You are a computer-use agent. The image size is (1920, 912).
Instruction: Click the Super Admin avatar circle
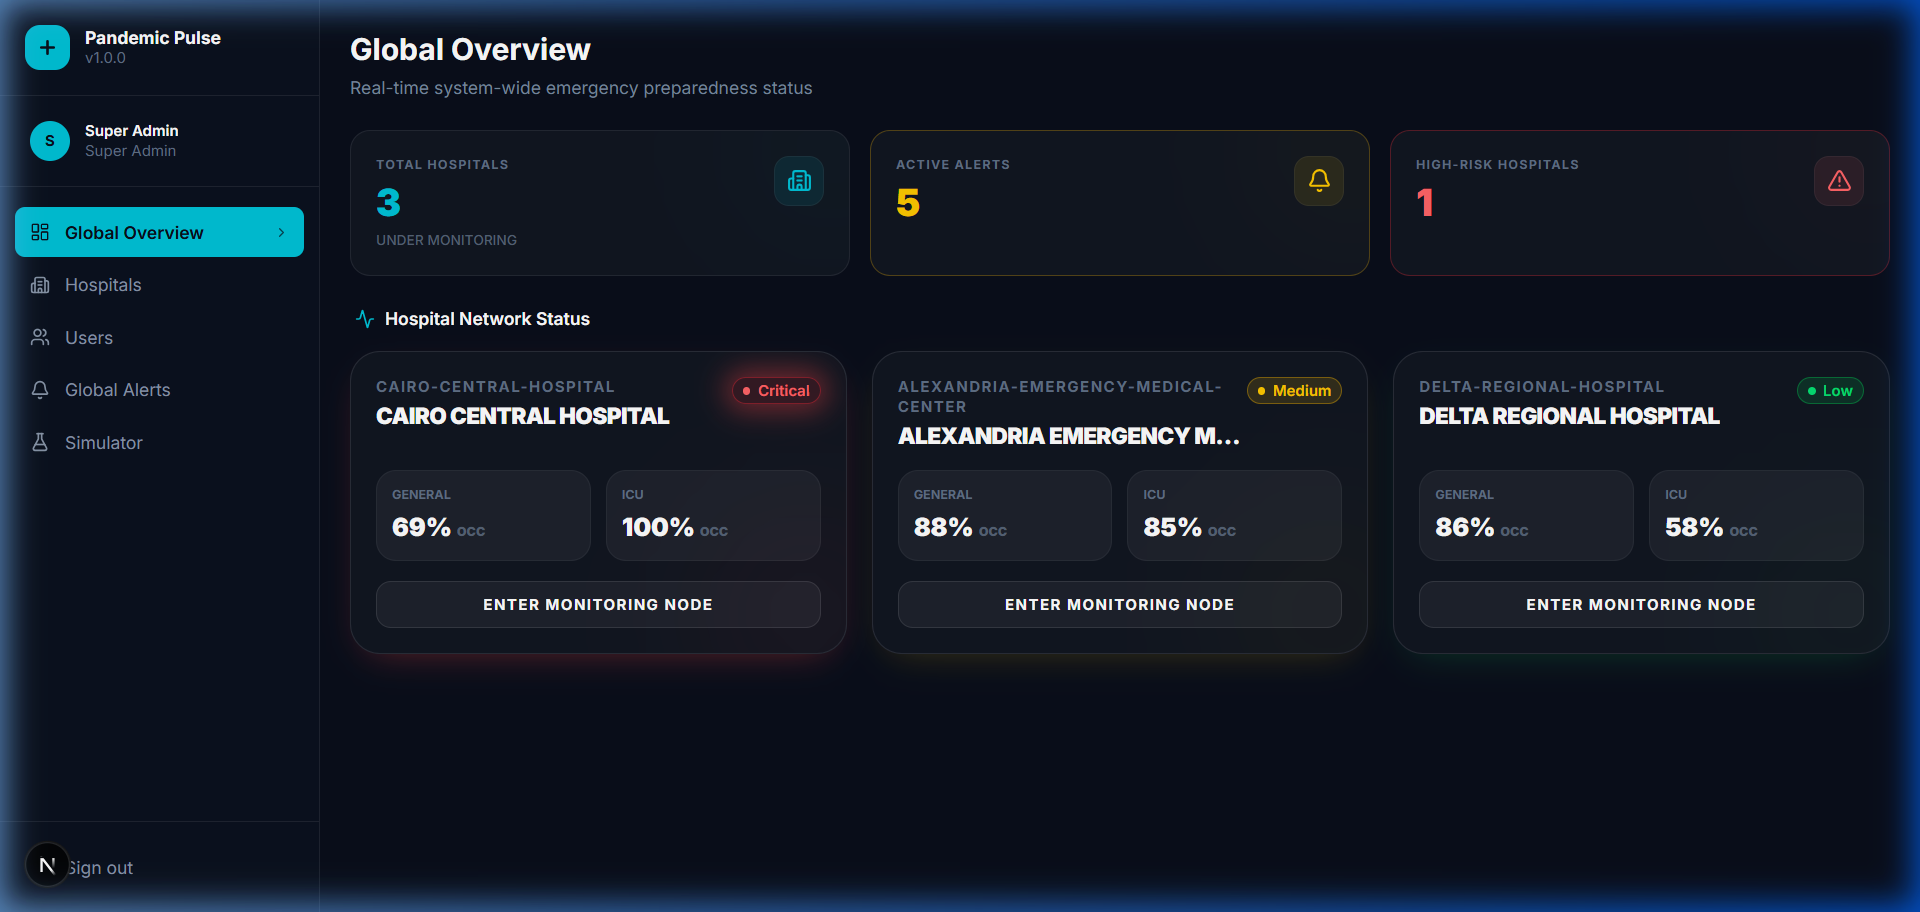coord(50,141)
